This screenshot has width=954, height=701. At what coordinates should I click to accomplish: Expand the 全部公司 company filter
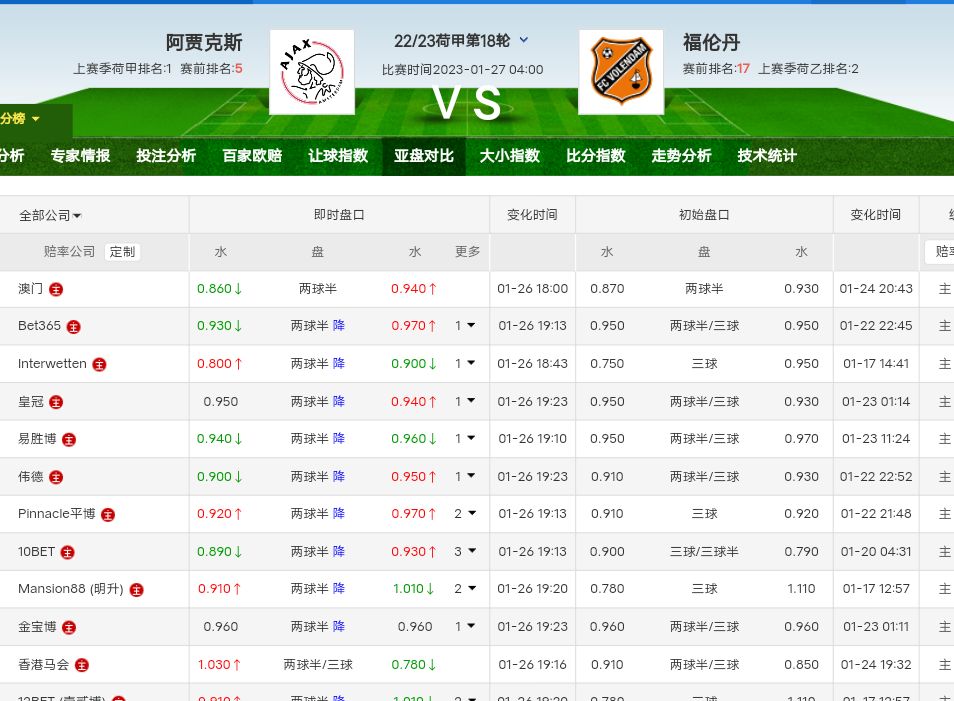tap(50, 215)
